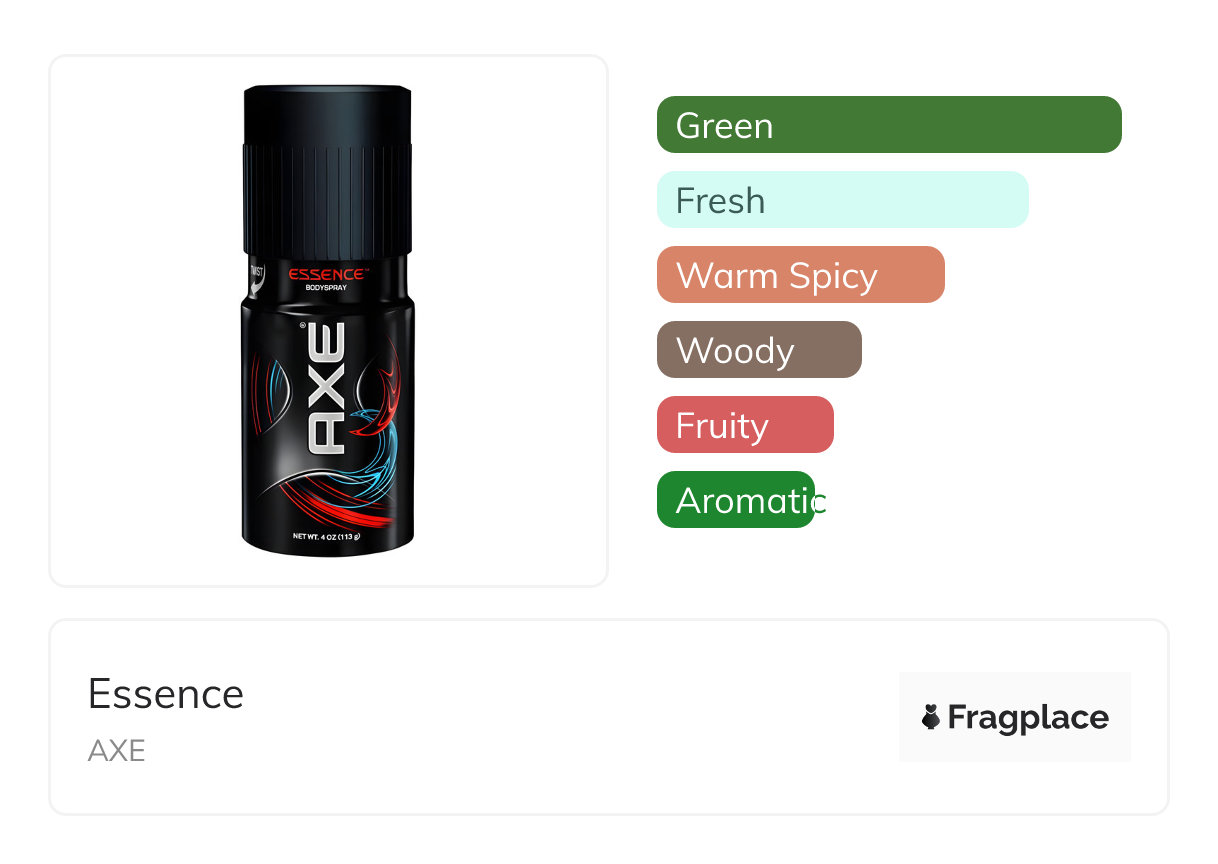Click the Bodyspray text on the can

click(x=326, y=288)
